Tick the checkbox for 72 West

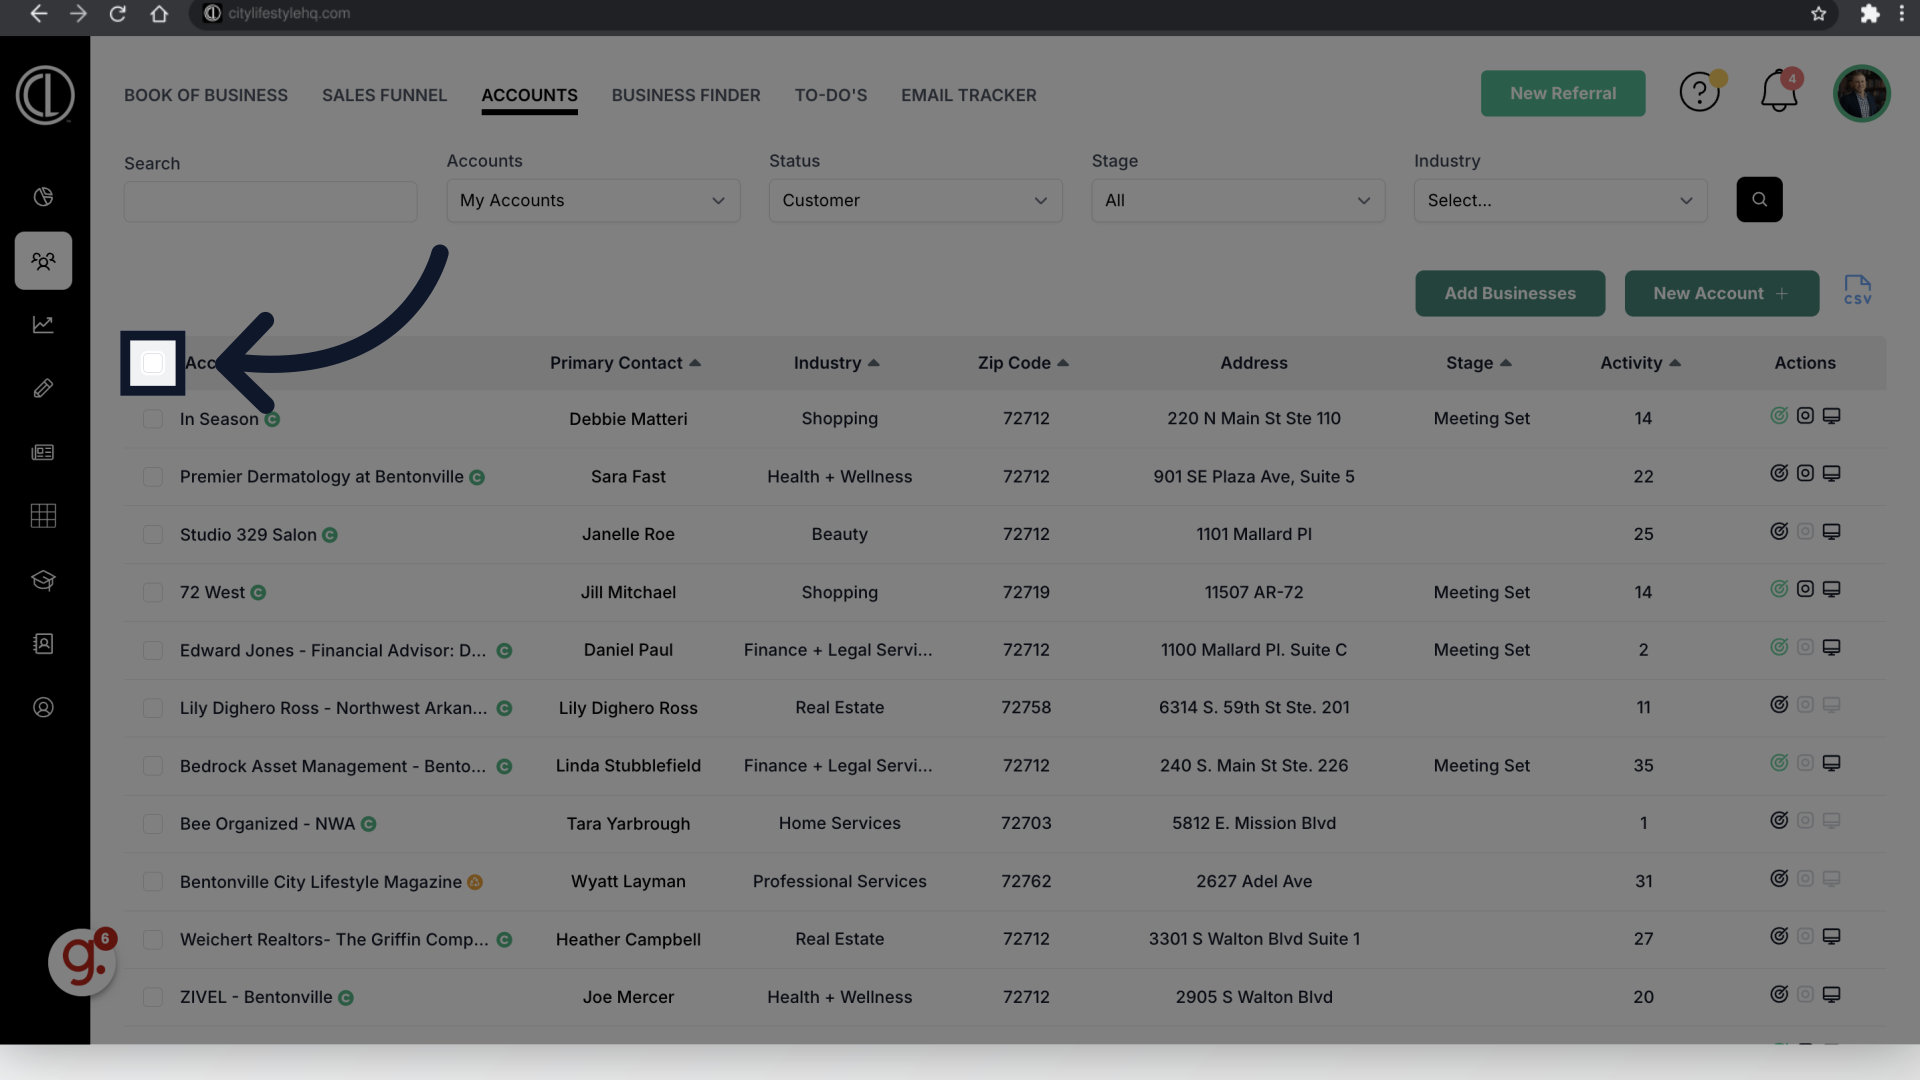(153, 593)
